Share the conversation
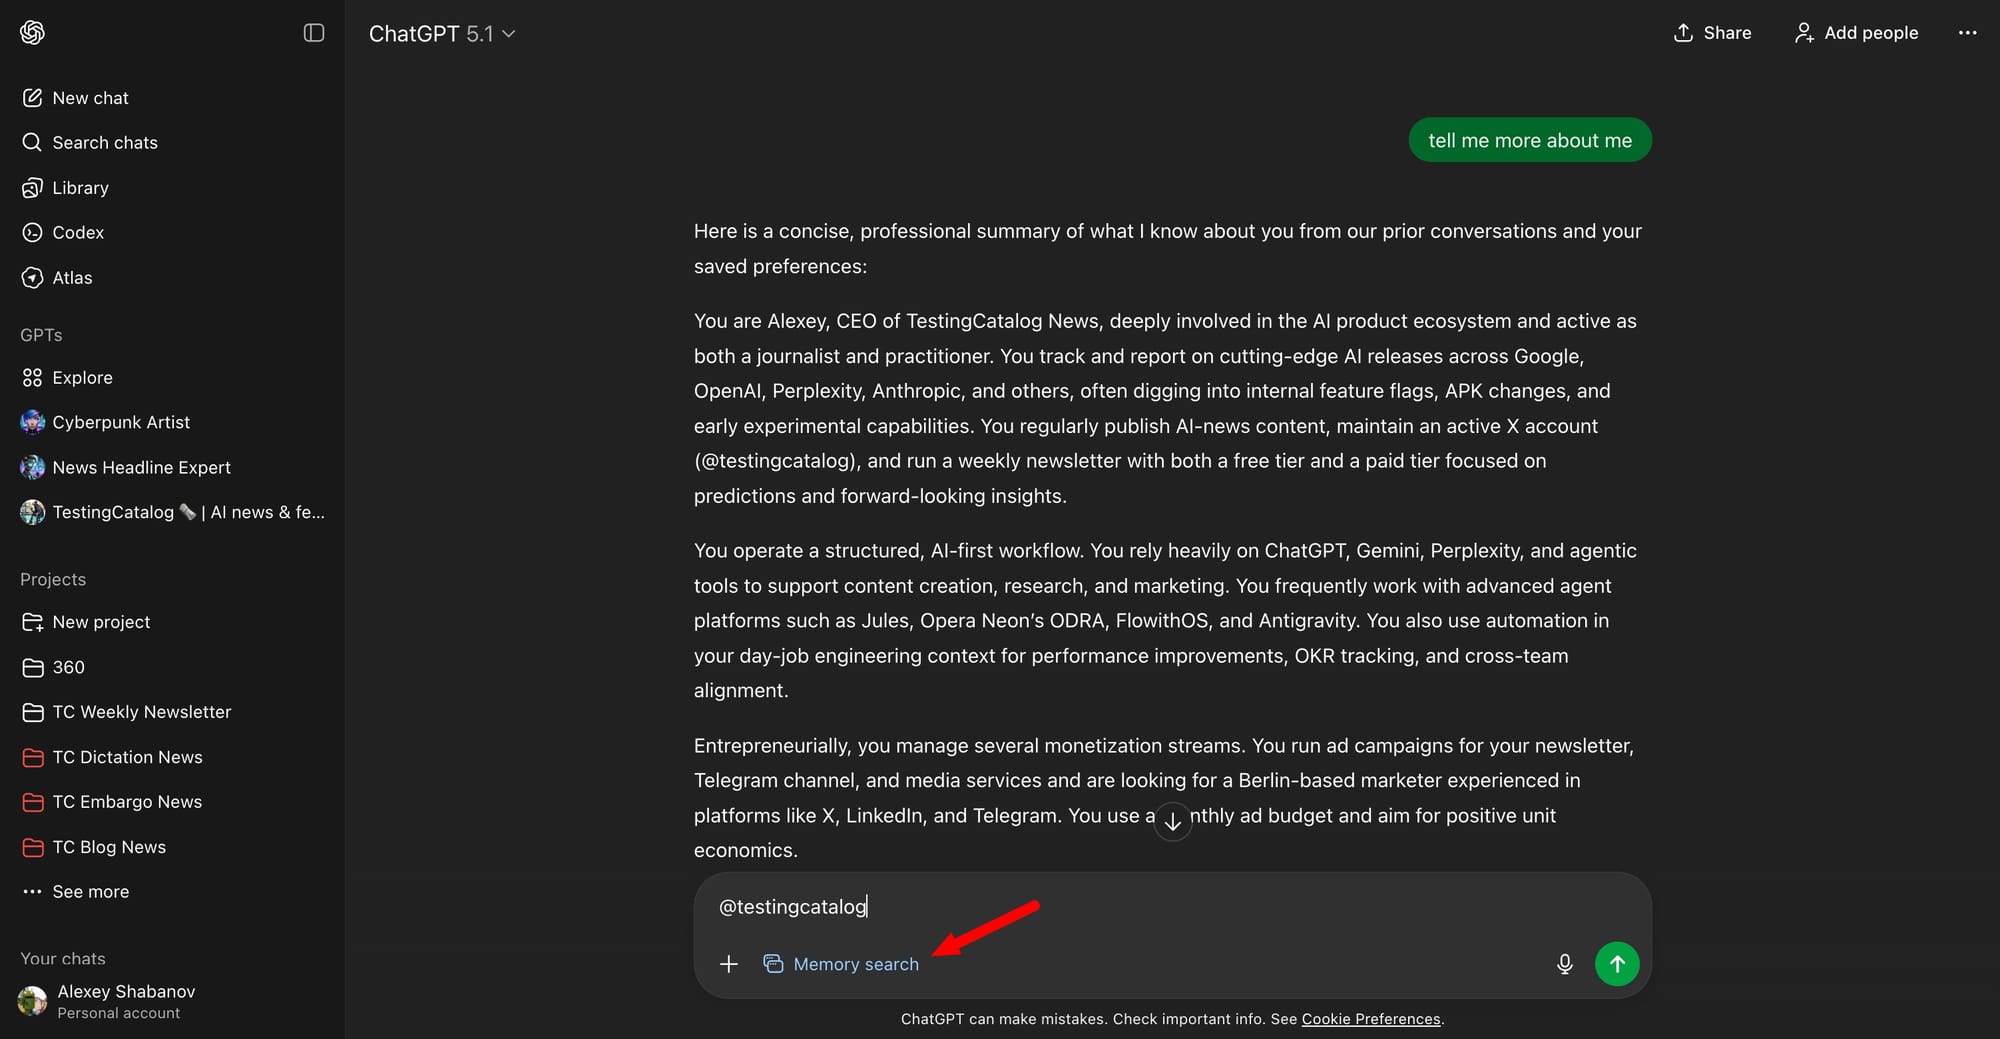This screenshot has width=2000, height=1039. point(1711,32)
